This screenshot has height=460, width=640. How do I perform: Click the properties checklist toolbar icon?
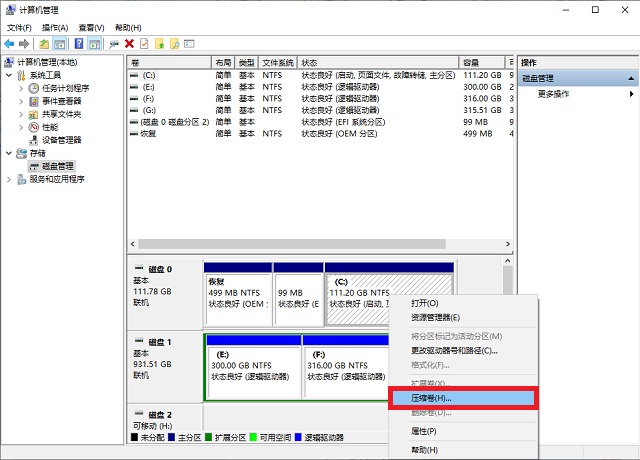click(144, 44)
